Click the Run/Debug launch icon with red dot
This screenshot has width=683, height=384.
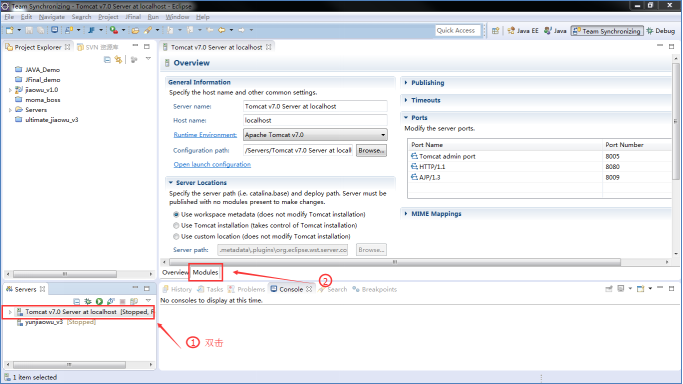pos(114,30)
